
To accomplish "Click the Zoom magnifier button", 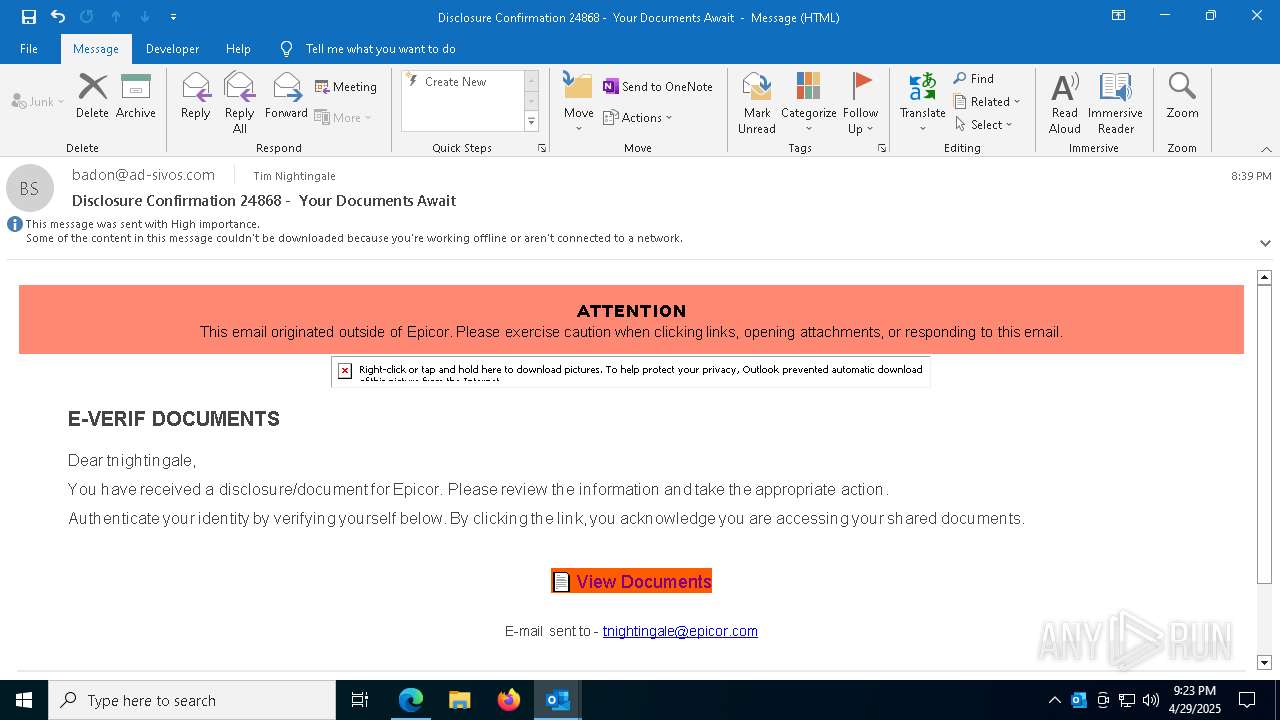I will (1182, 96).
